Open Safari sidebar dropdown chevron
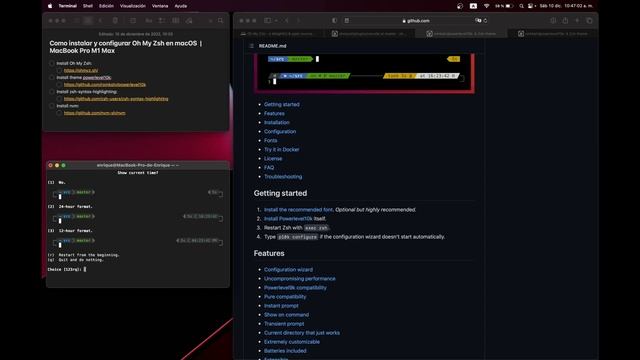The width and height of the screenshot is (640, 360). tap(276, 20)
